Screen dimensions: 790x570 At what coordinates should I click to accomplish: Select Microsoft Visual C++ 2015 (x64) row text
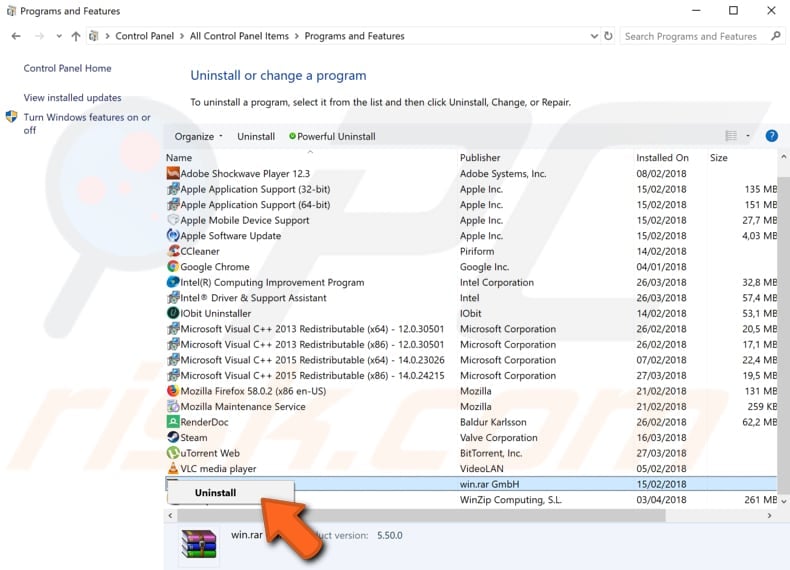[312, 360]
